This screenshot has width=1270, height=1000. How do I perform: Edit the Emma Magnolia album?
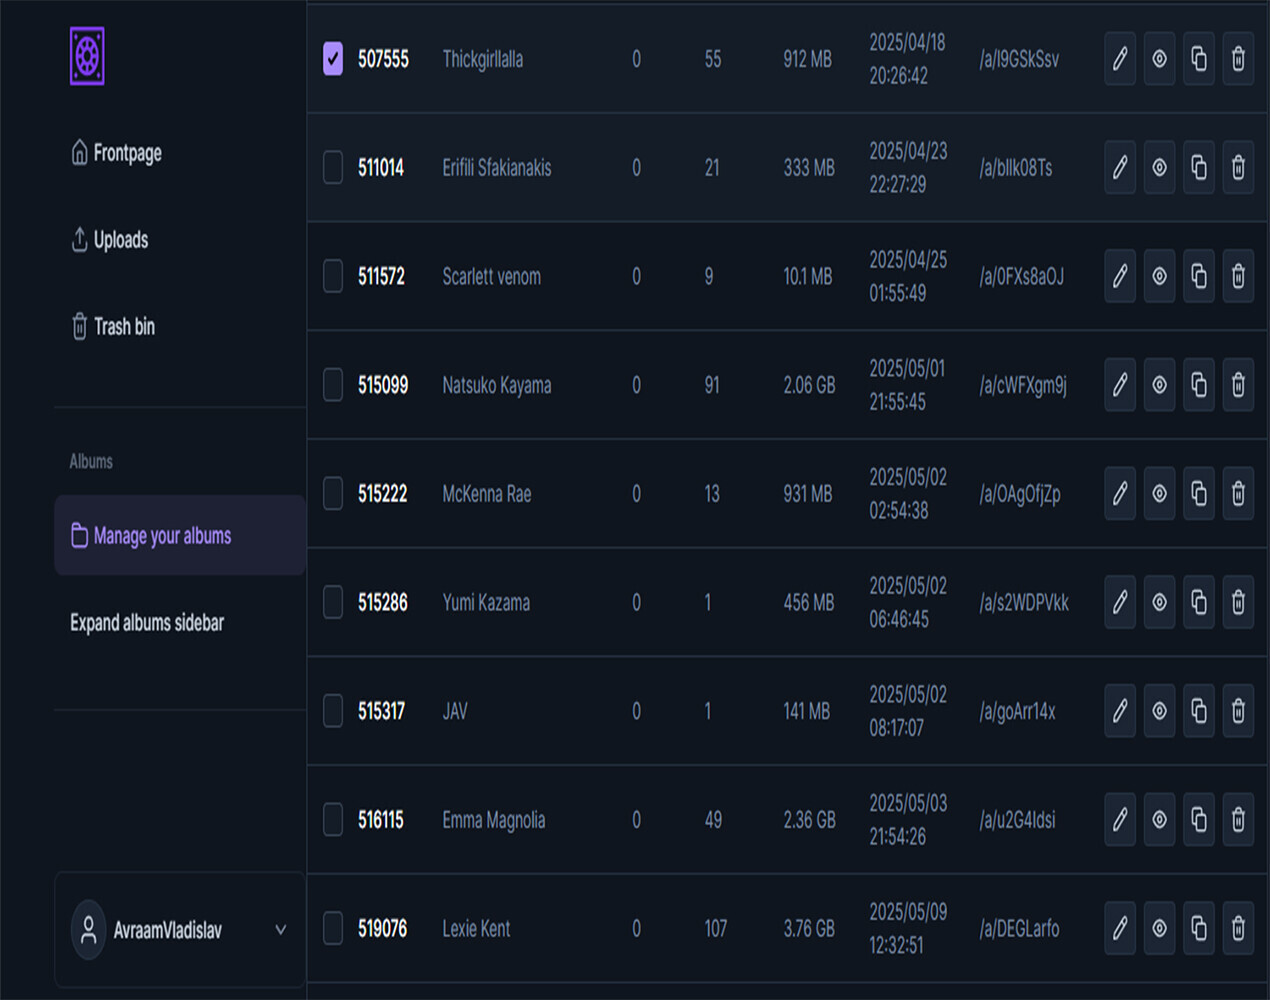[1119, 820]
